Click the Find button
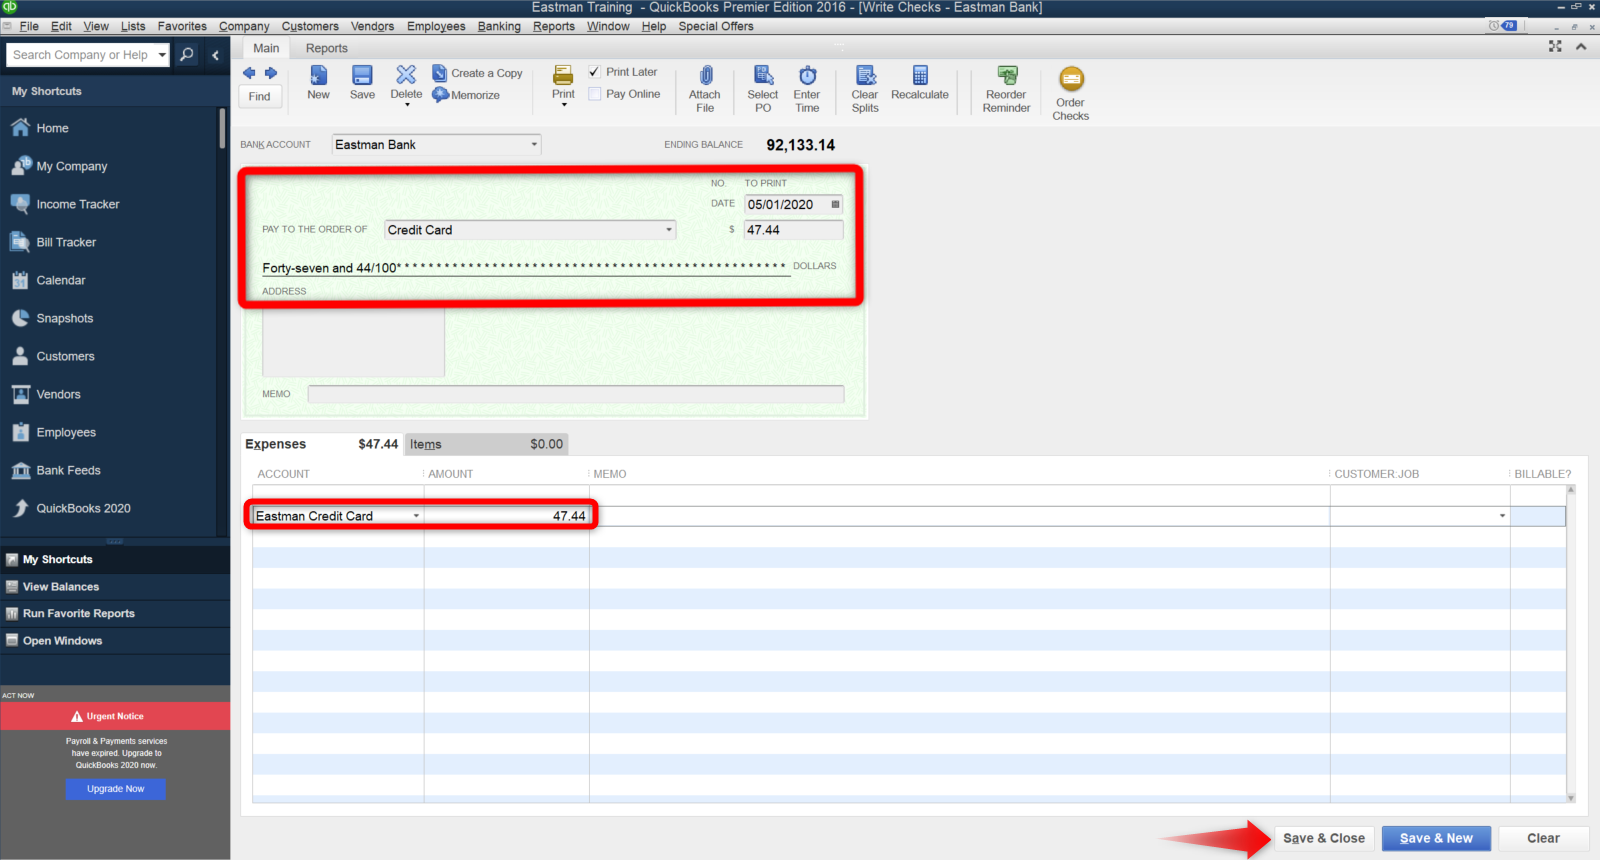The image size is (1600, 860). pyautogui.click(x=260, y=96)
